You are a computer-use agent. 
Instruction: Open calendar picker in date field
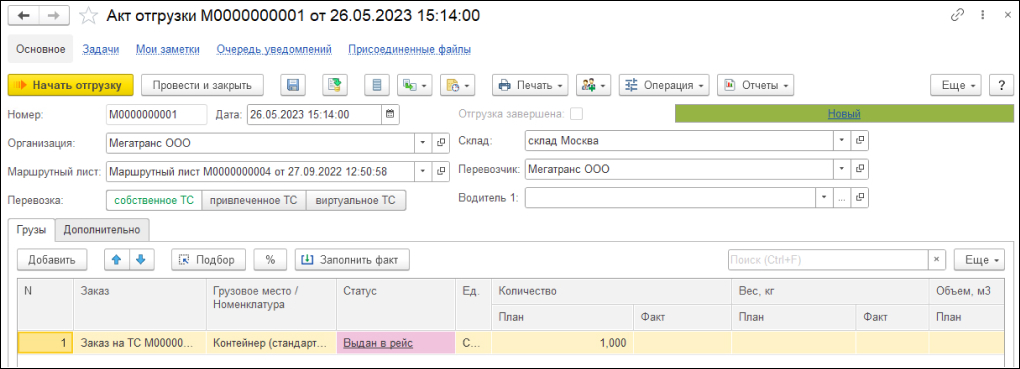click(x=390, y=114)
